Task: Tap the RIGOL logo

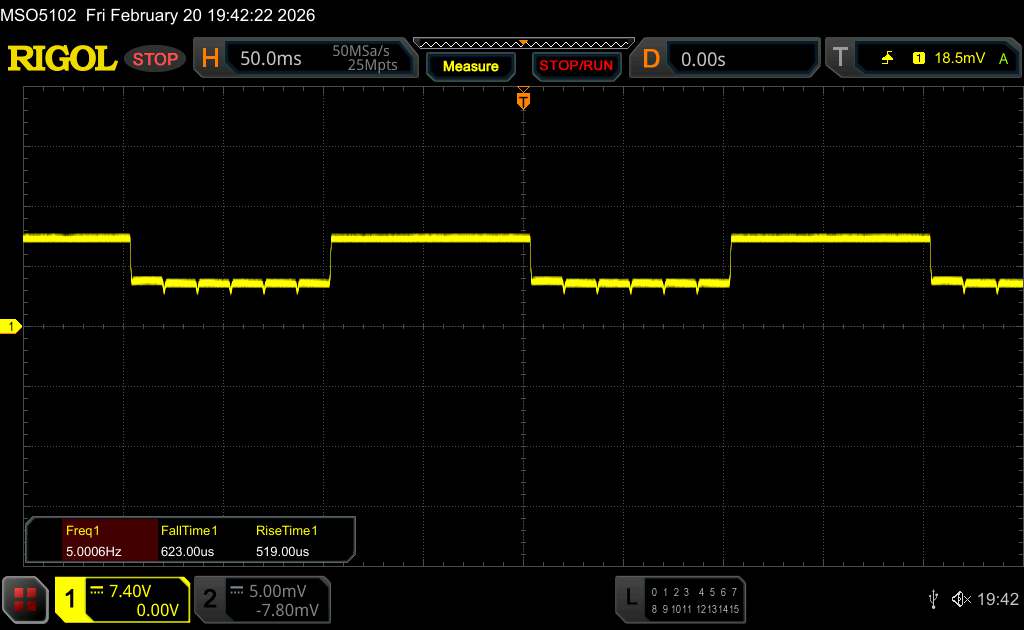Action: pos(62,59)
